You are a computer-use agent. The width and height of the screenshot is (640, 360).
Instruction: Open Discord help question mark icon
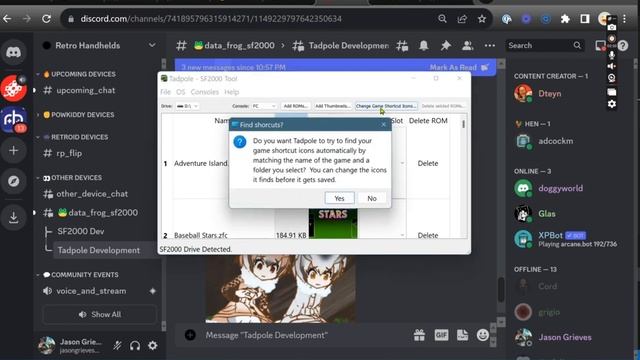[623, 46]
